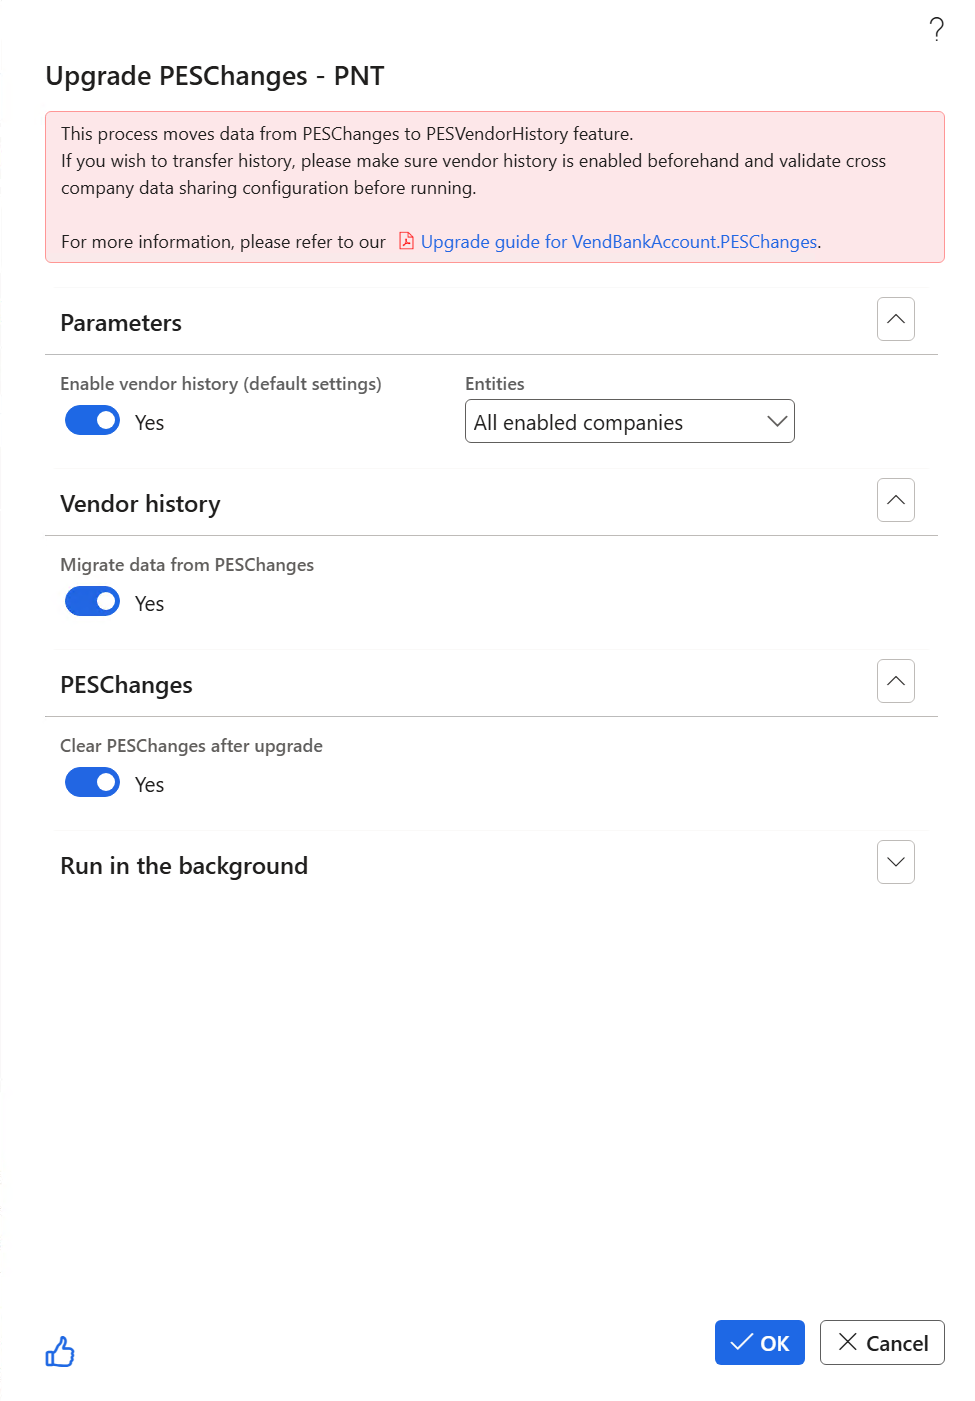Click the All enabled companies field

click(x=630, y=421)
